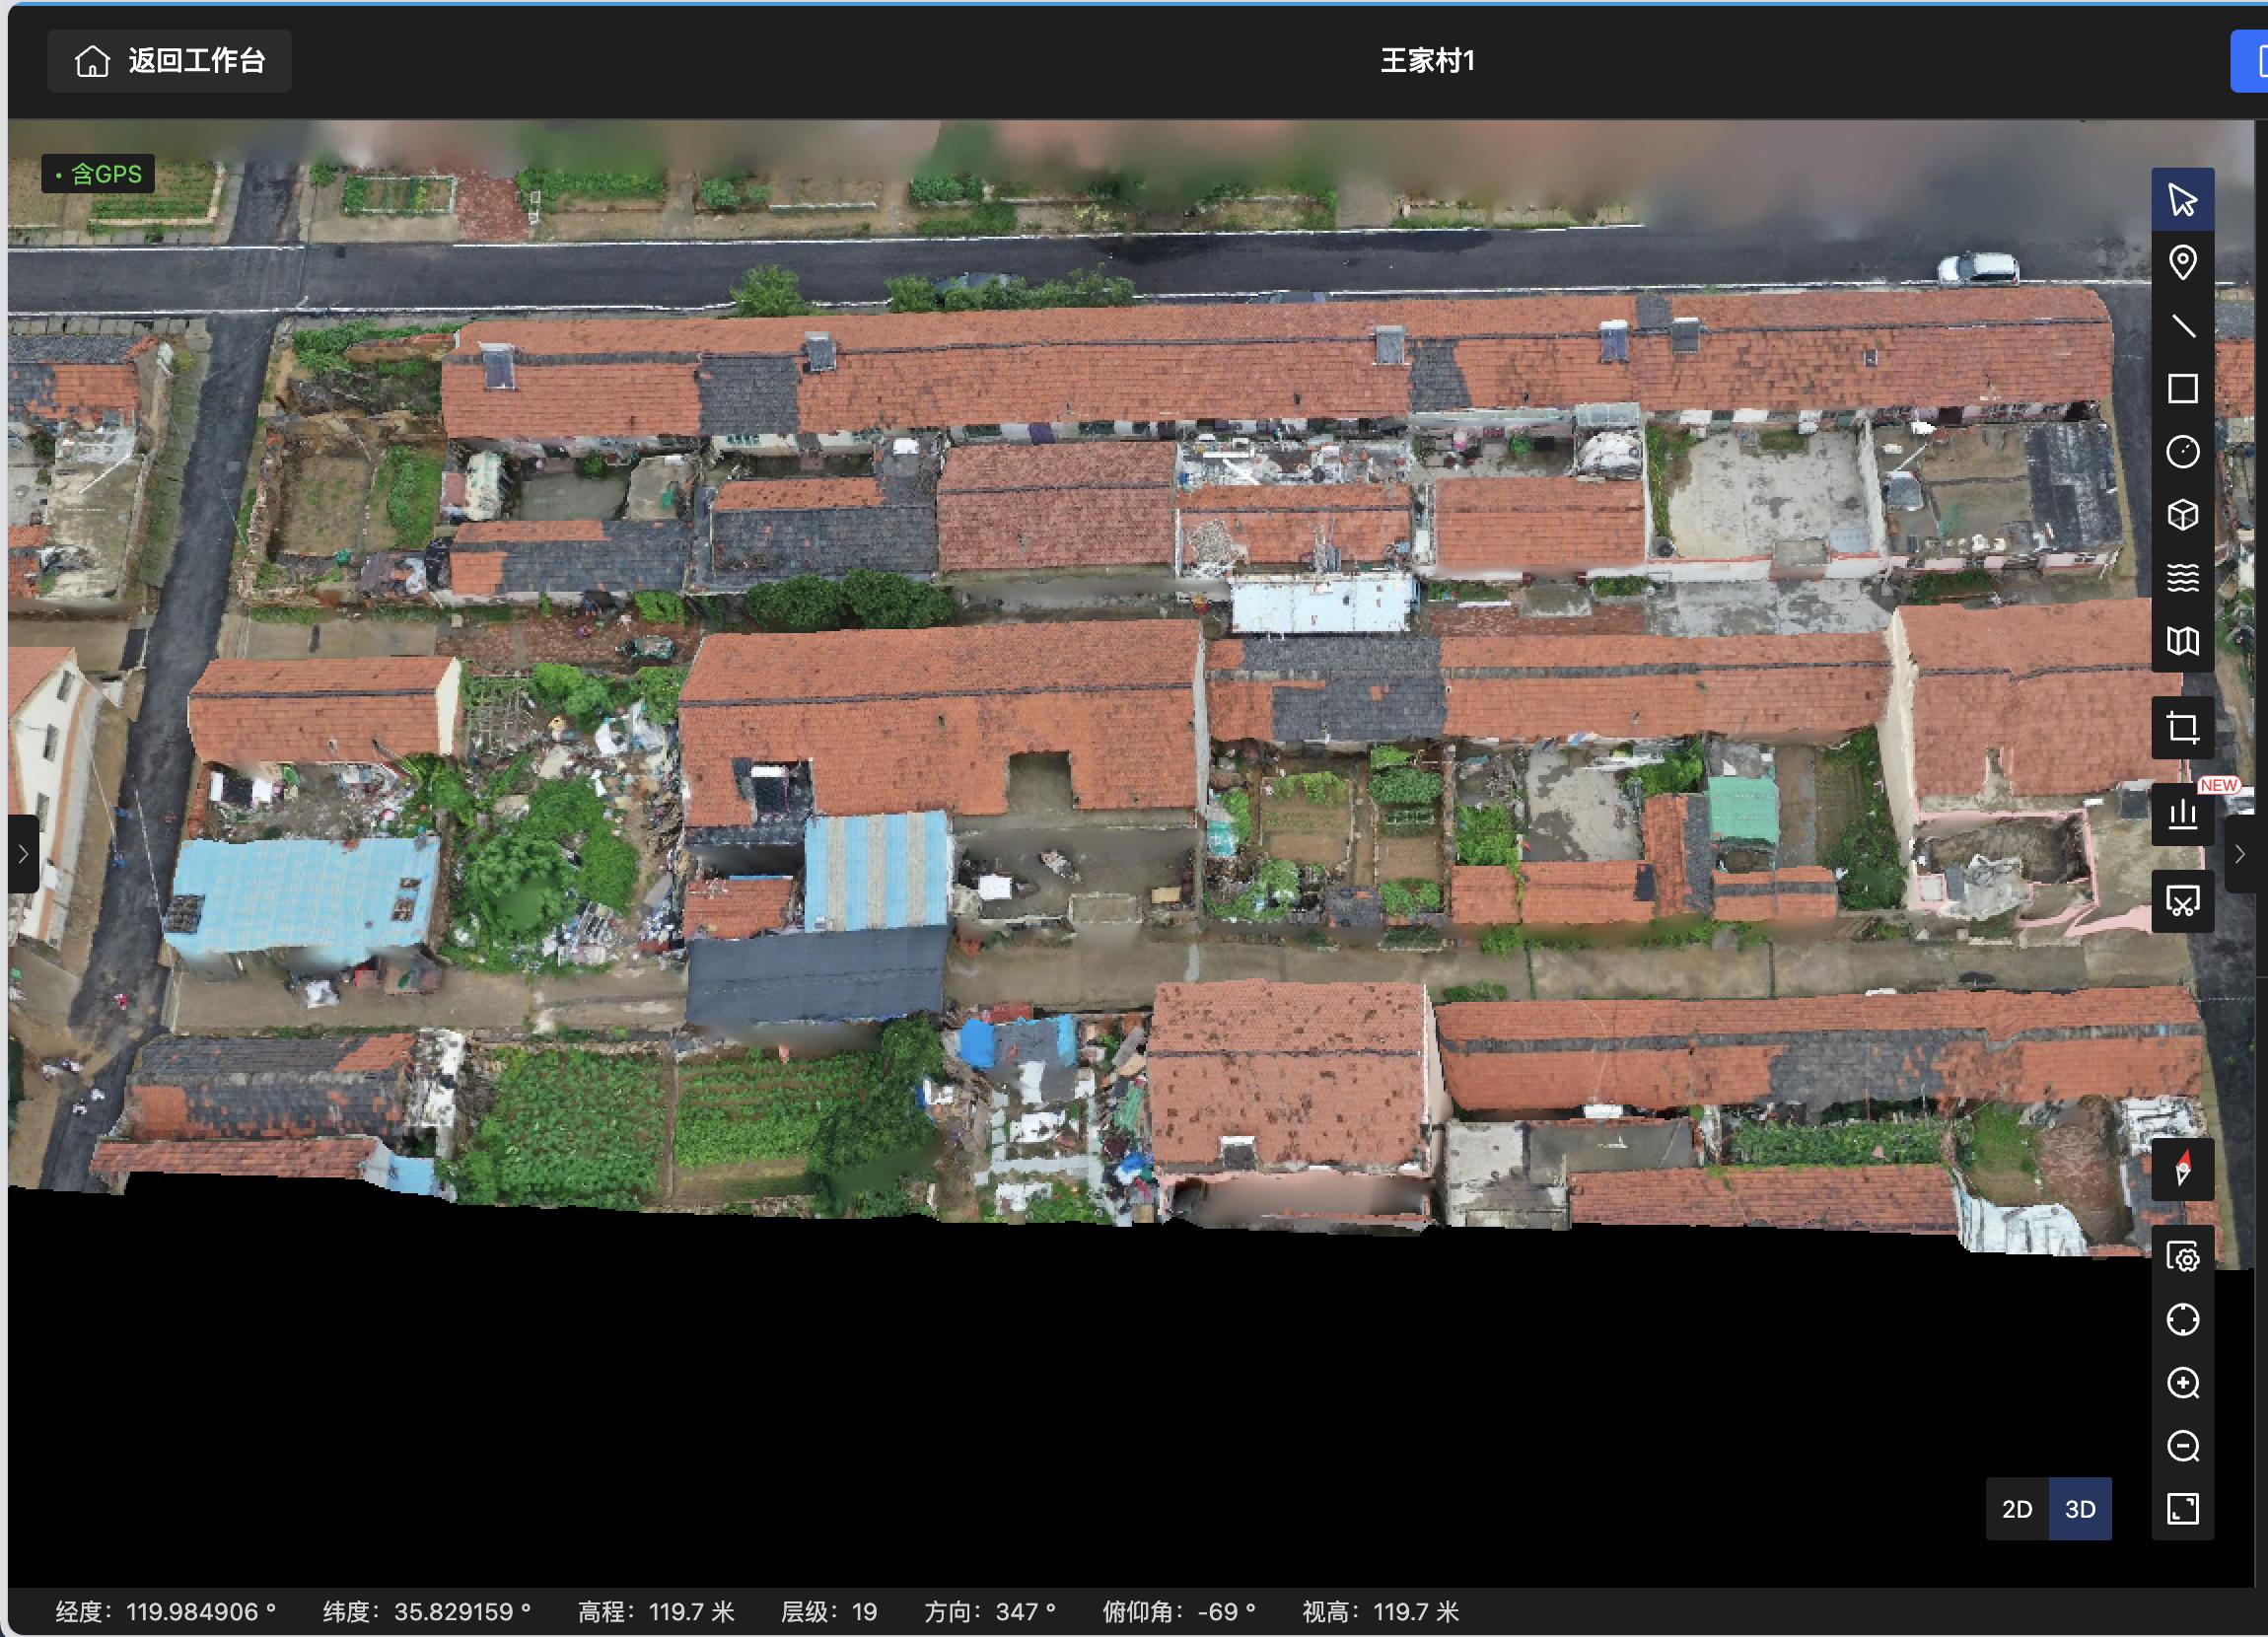Select the line measurement tool
Screen dimensions: 2268x1637
tap(2182, 326)
